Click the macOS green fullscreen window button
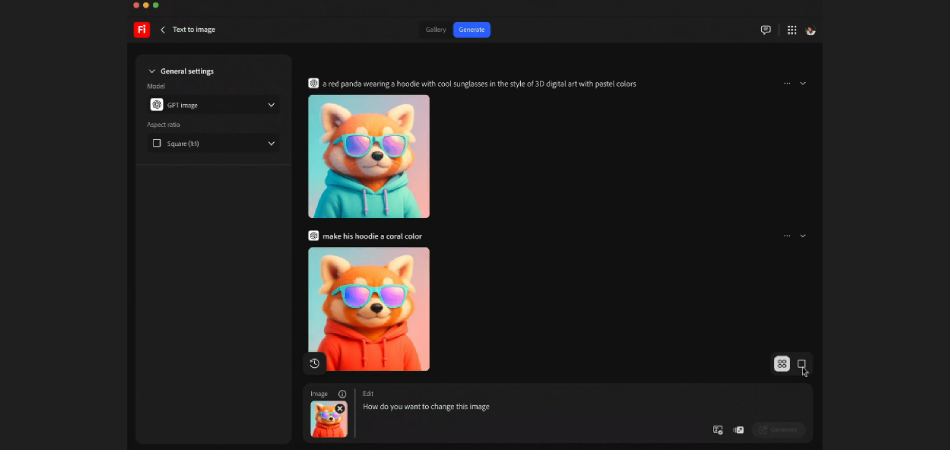 click(x=156, y=5)
